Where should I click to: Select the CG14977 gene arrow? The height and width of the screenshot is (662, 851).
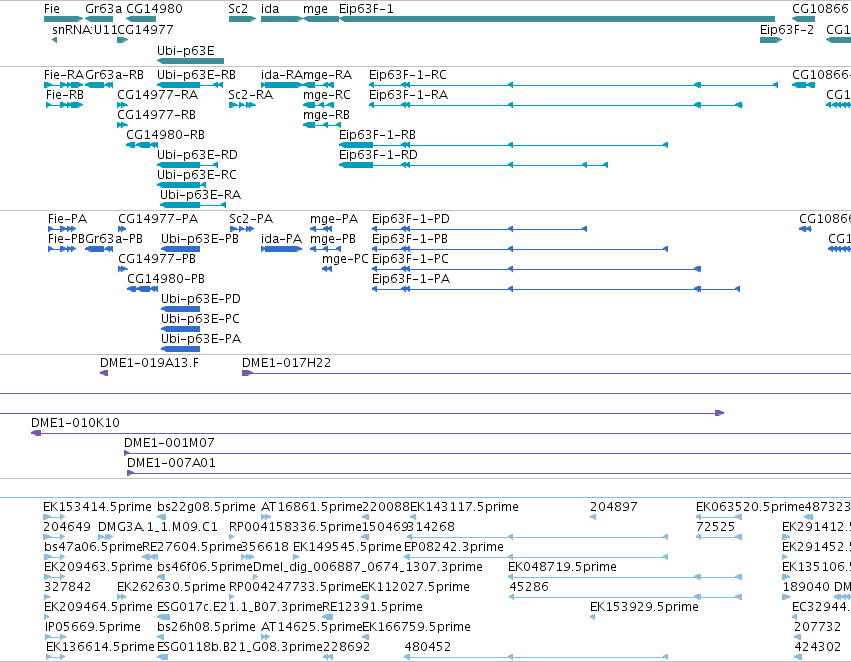pos(123,40)
